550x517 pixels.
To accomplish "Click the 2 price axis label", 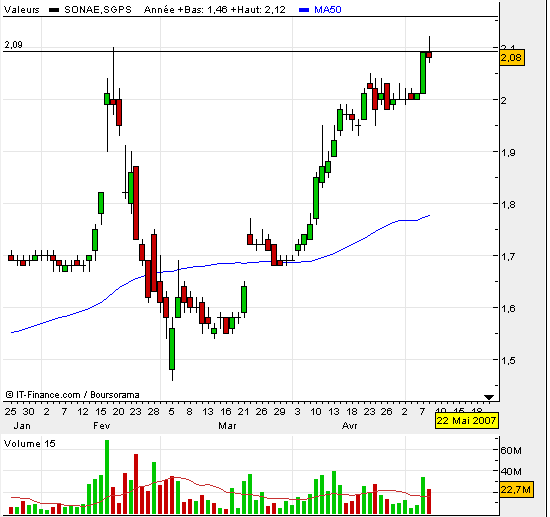I will [504, 101].
